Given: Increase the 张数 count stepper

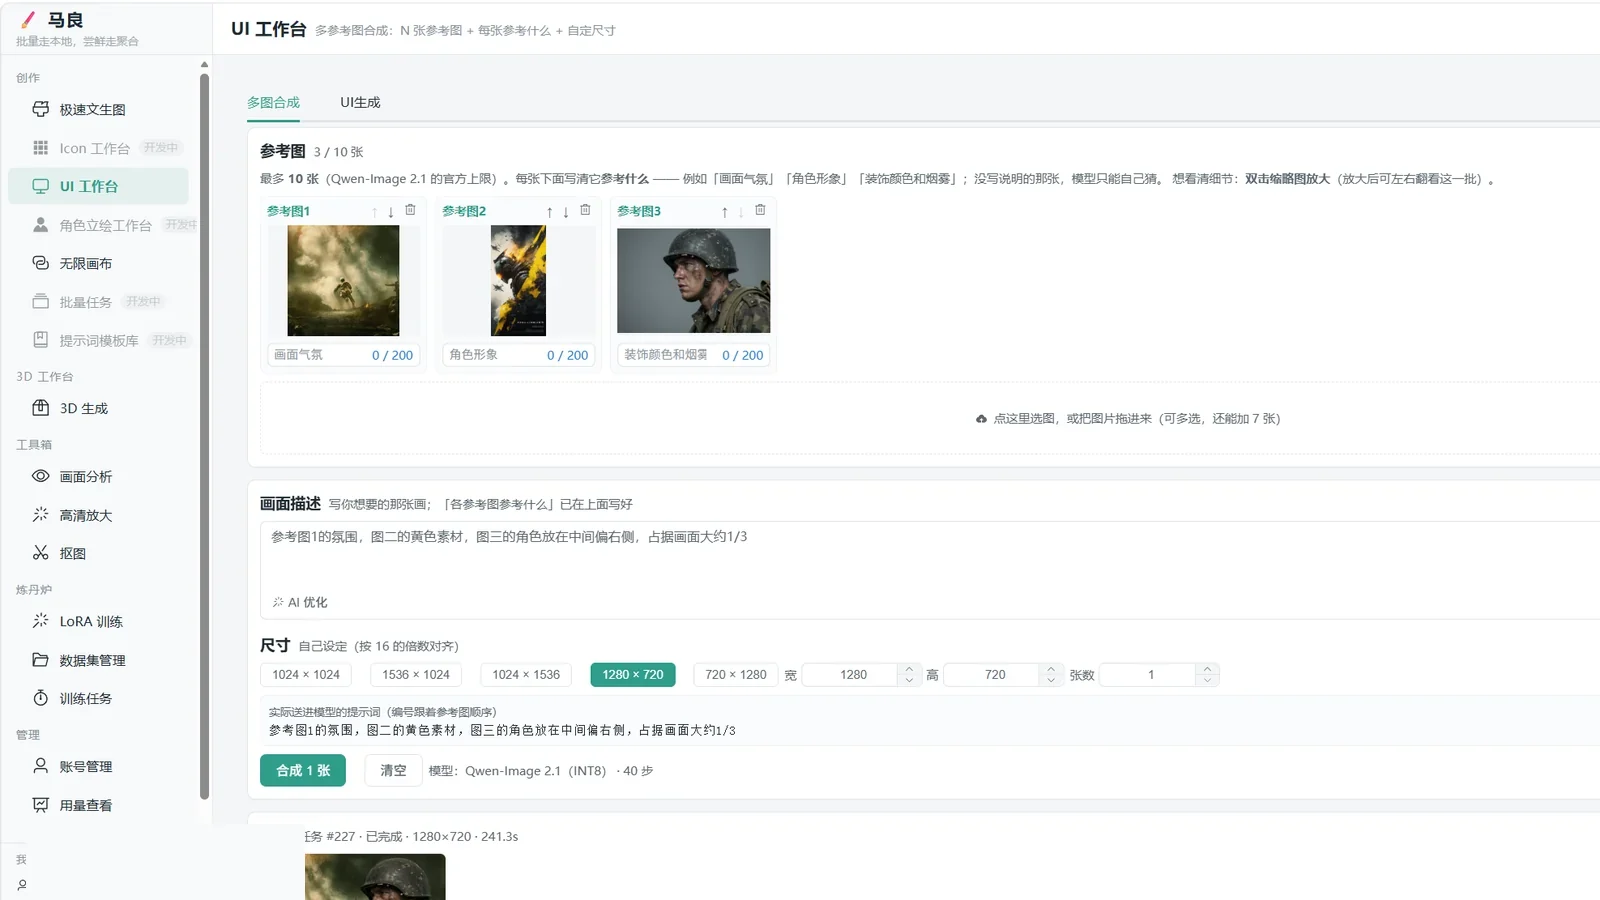Looking at the screenshot, I should pyautogui.click(x=1207, y=669).
